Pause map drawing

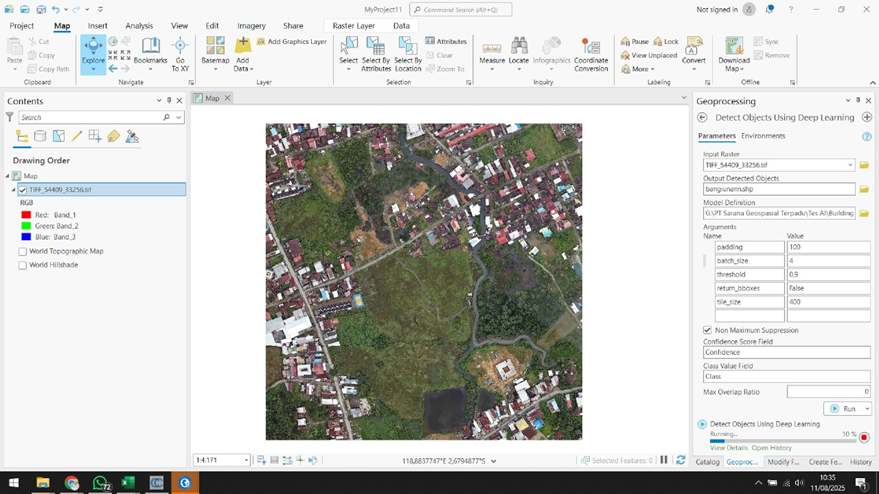664,460
